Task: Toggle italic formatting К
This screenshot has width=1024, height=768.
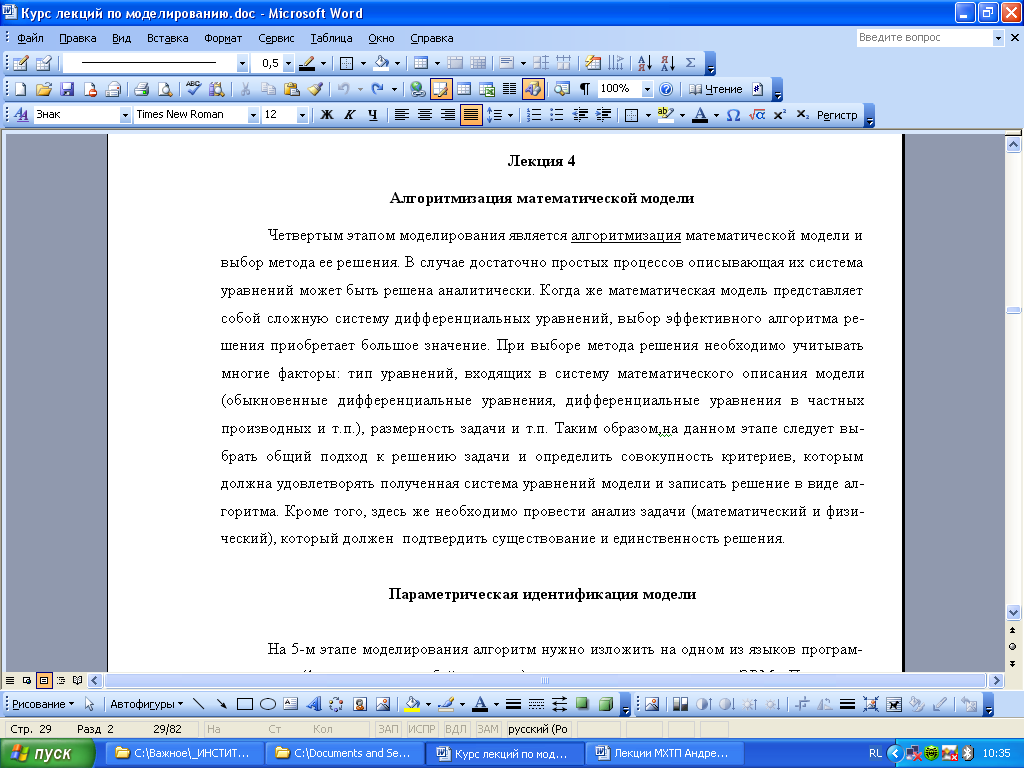Action: pyautogui.click(x=349, y=115)
